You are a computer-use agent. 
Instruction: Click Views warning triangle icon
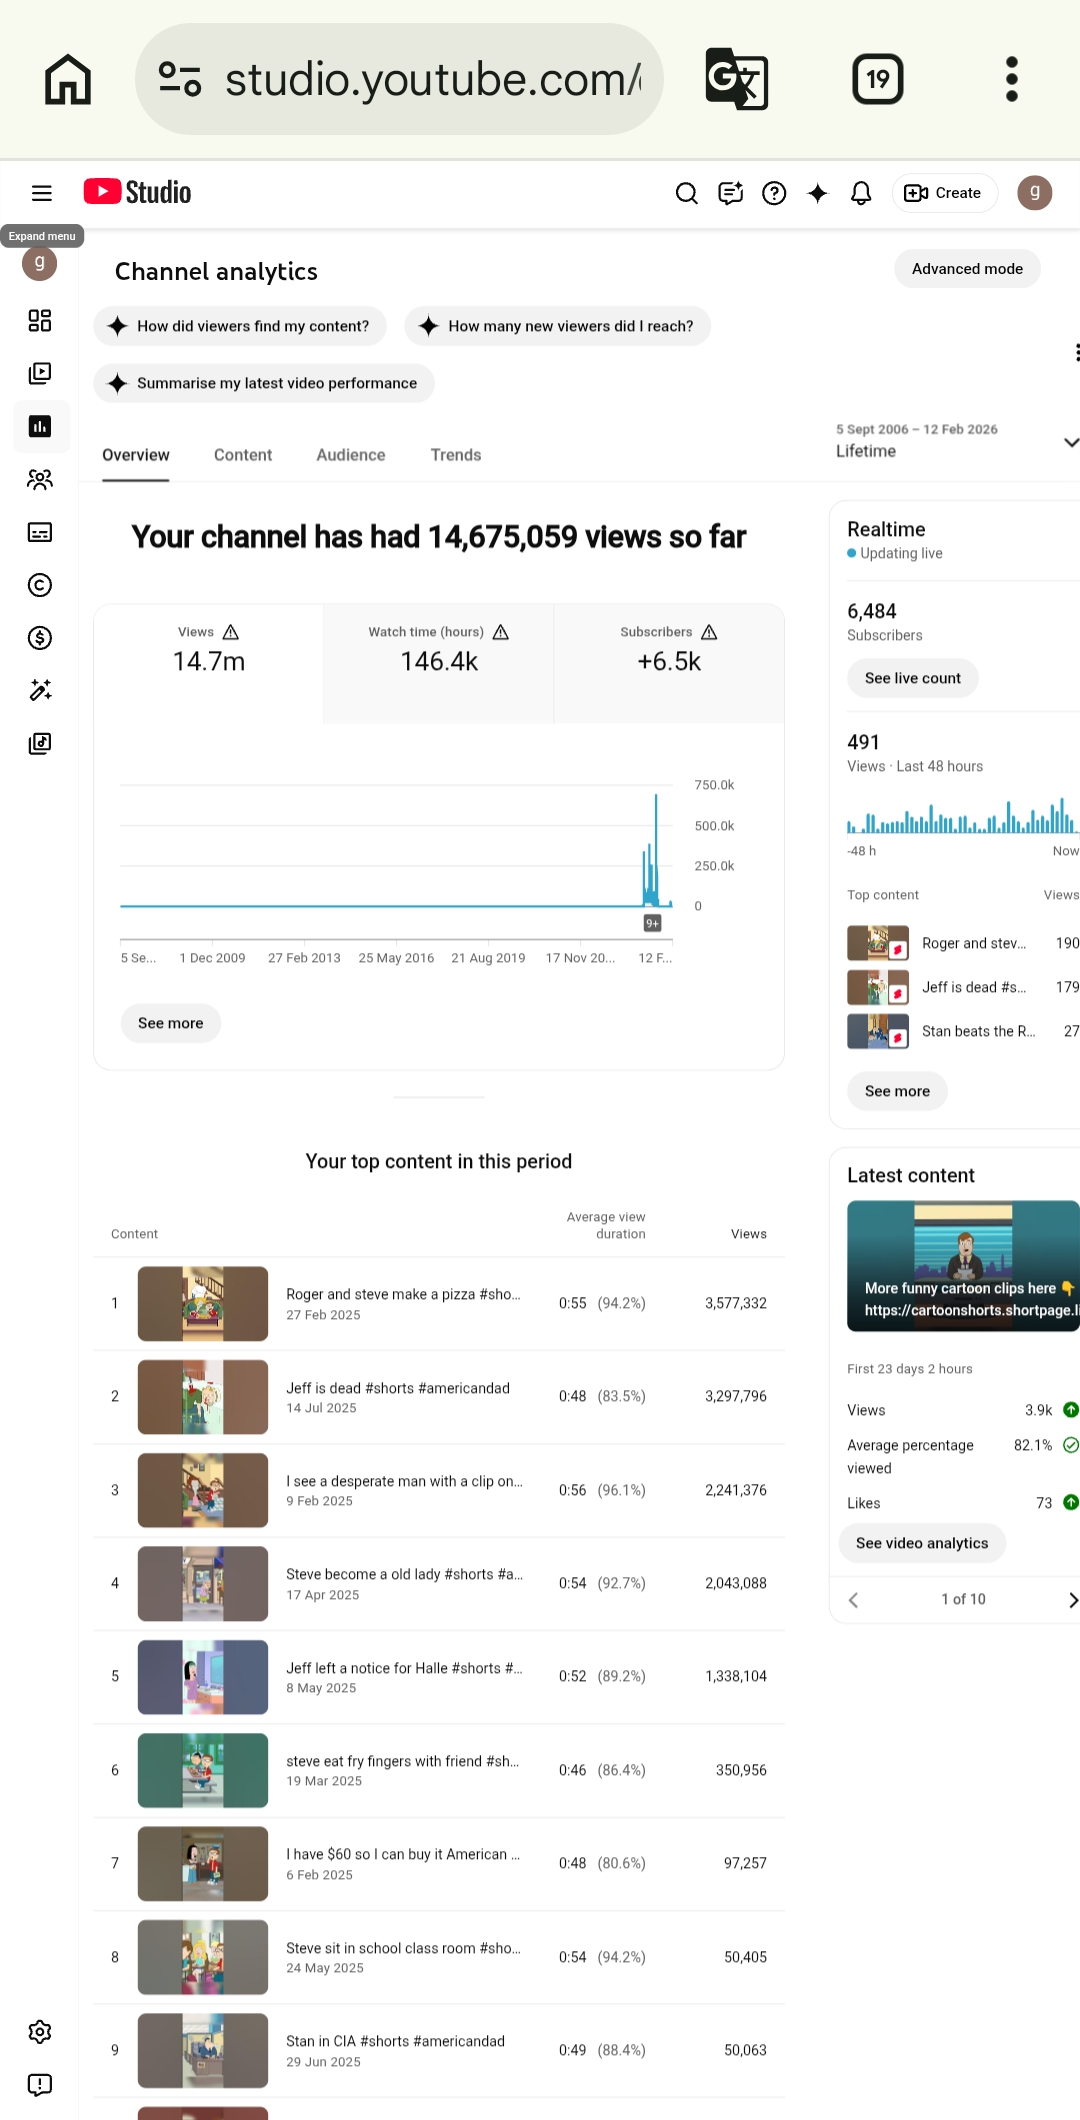pos(231,632)
